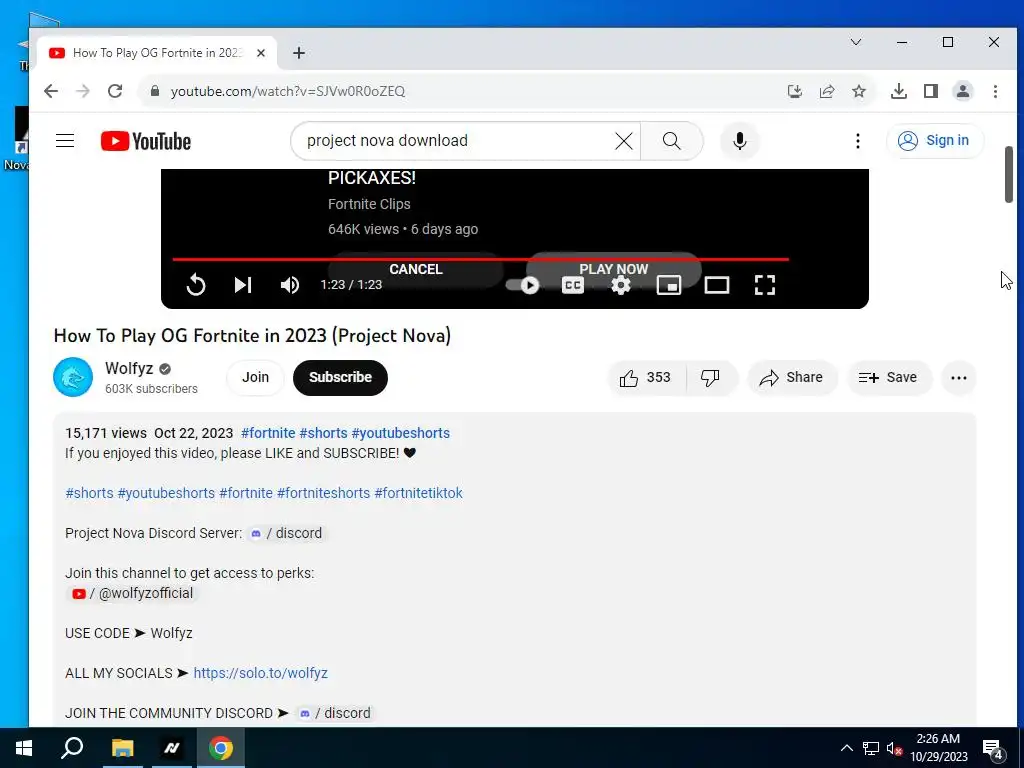1024x768 pixels.
Task: Click the Sign in button
Action: tap(935, 140)
